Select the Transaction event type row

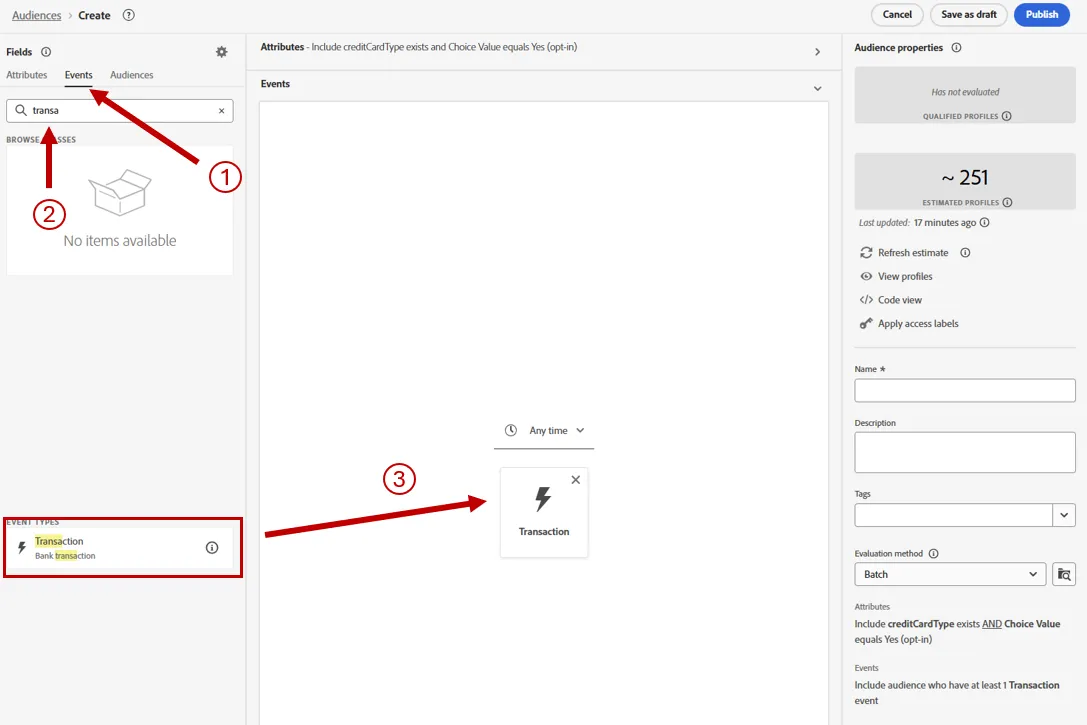(x=120, y=548)
